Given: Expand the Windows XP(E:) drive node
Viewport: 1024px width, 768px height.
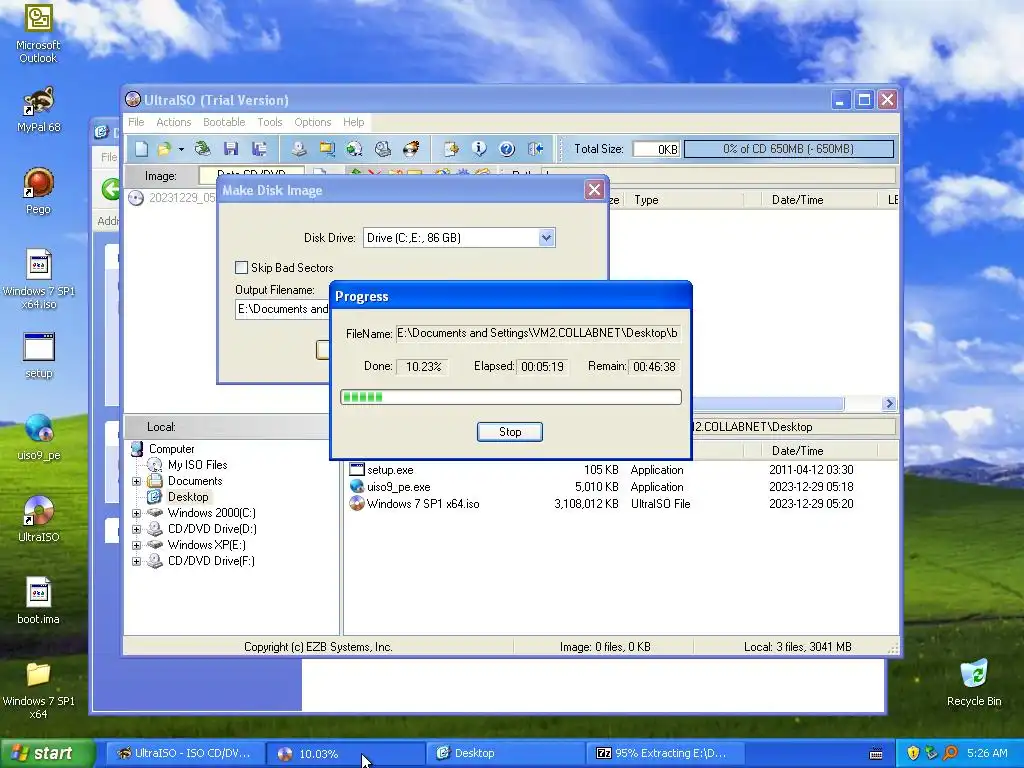Looking at the screenshot, I should click(x=136, y=545).
